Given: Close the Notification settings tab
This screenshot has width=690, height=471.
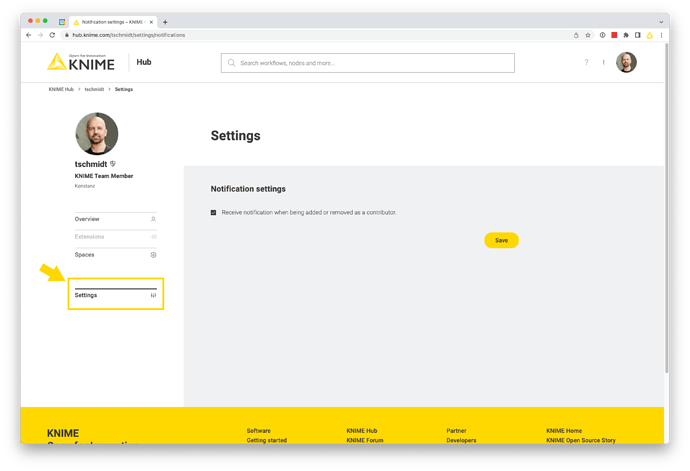Looking at the screenshot, I should (151, 22).
